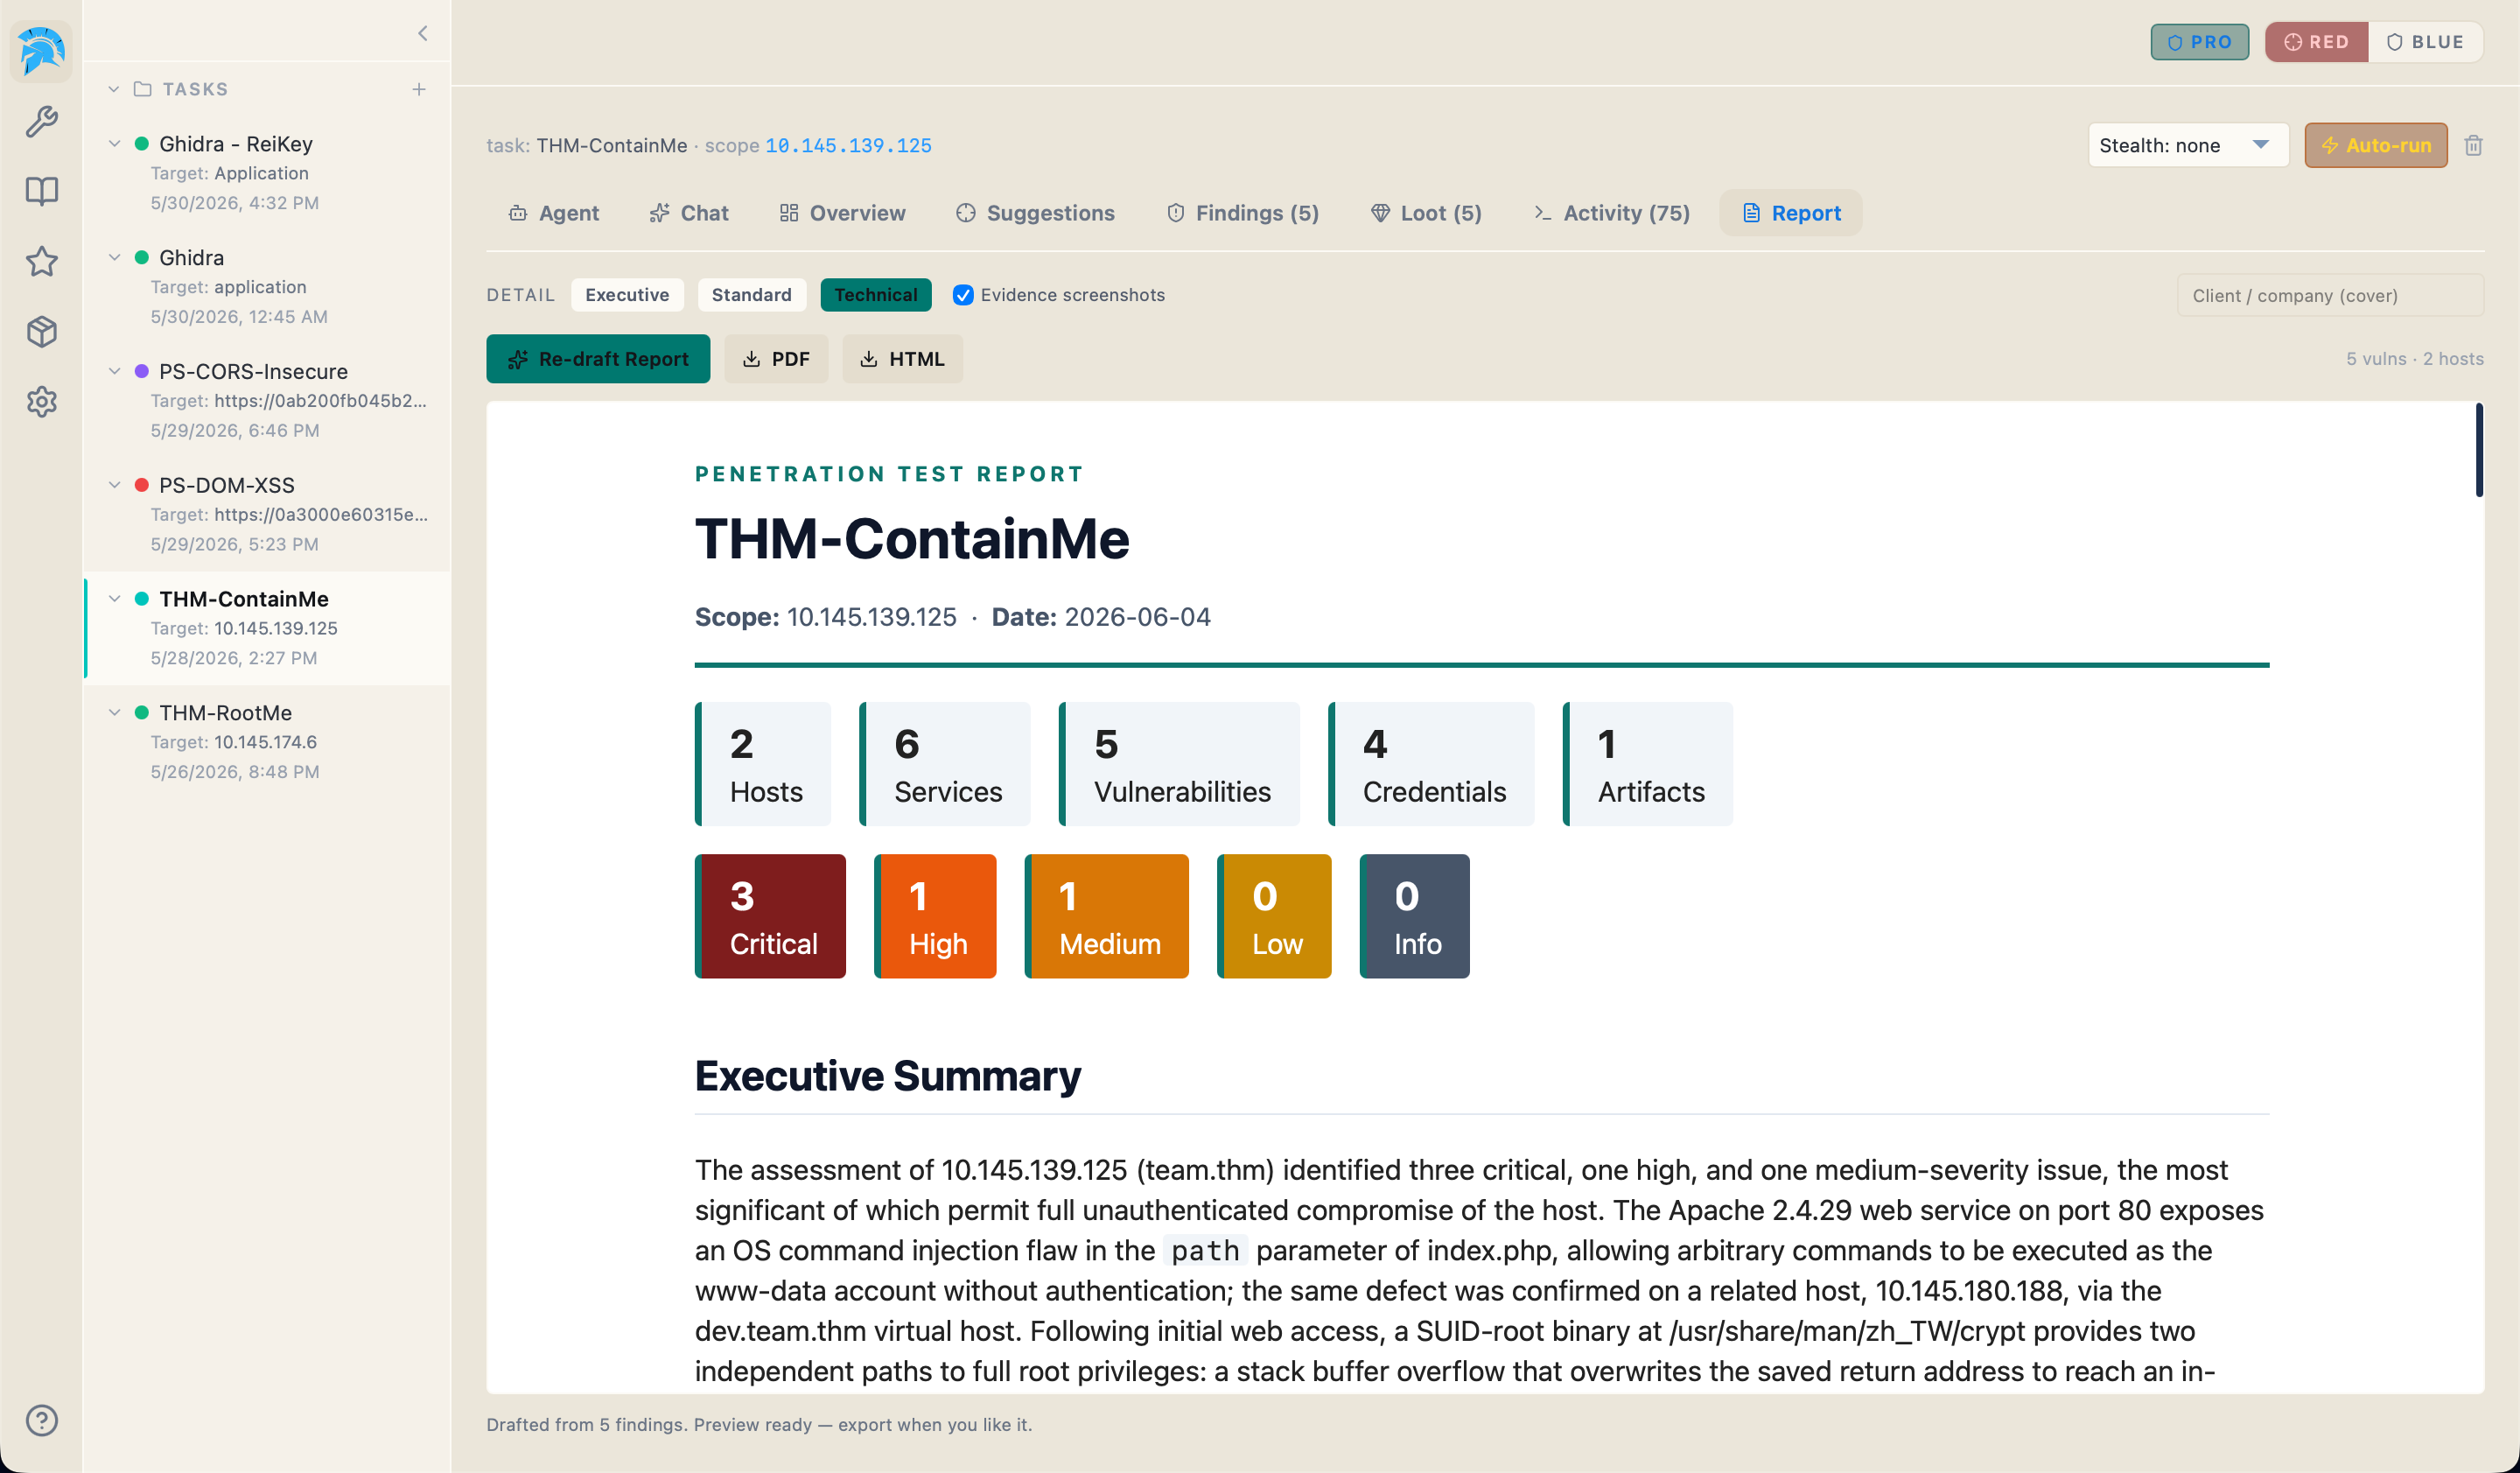Viewport: 2520px width, 1473px height.
Task: Download report as HTML
Action: pyautogui.click(x=902, y=359)
